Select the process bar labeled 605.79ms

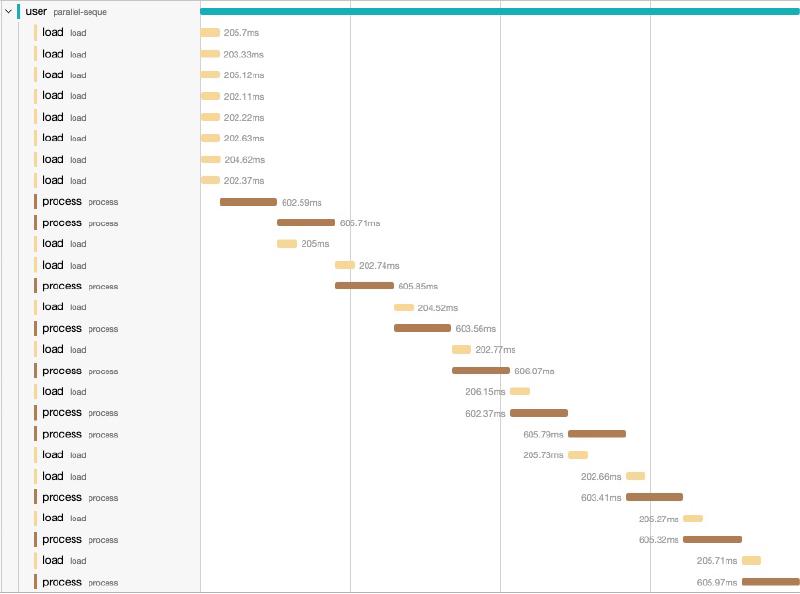coord(597,434)
